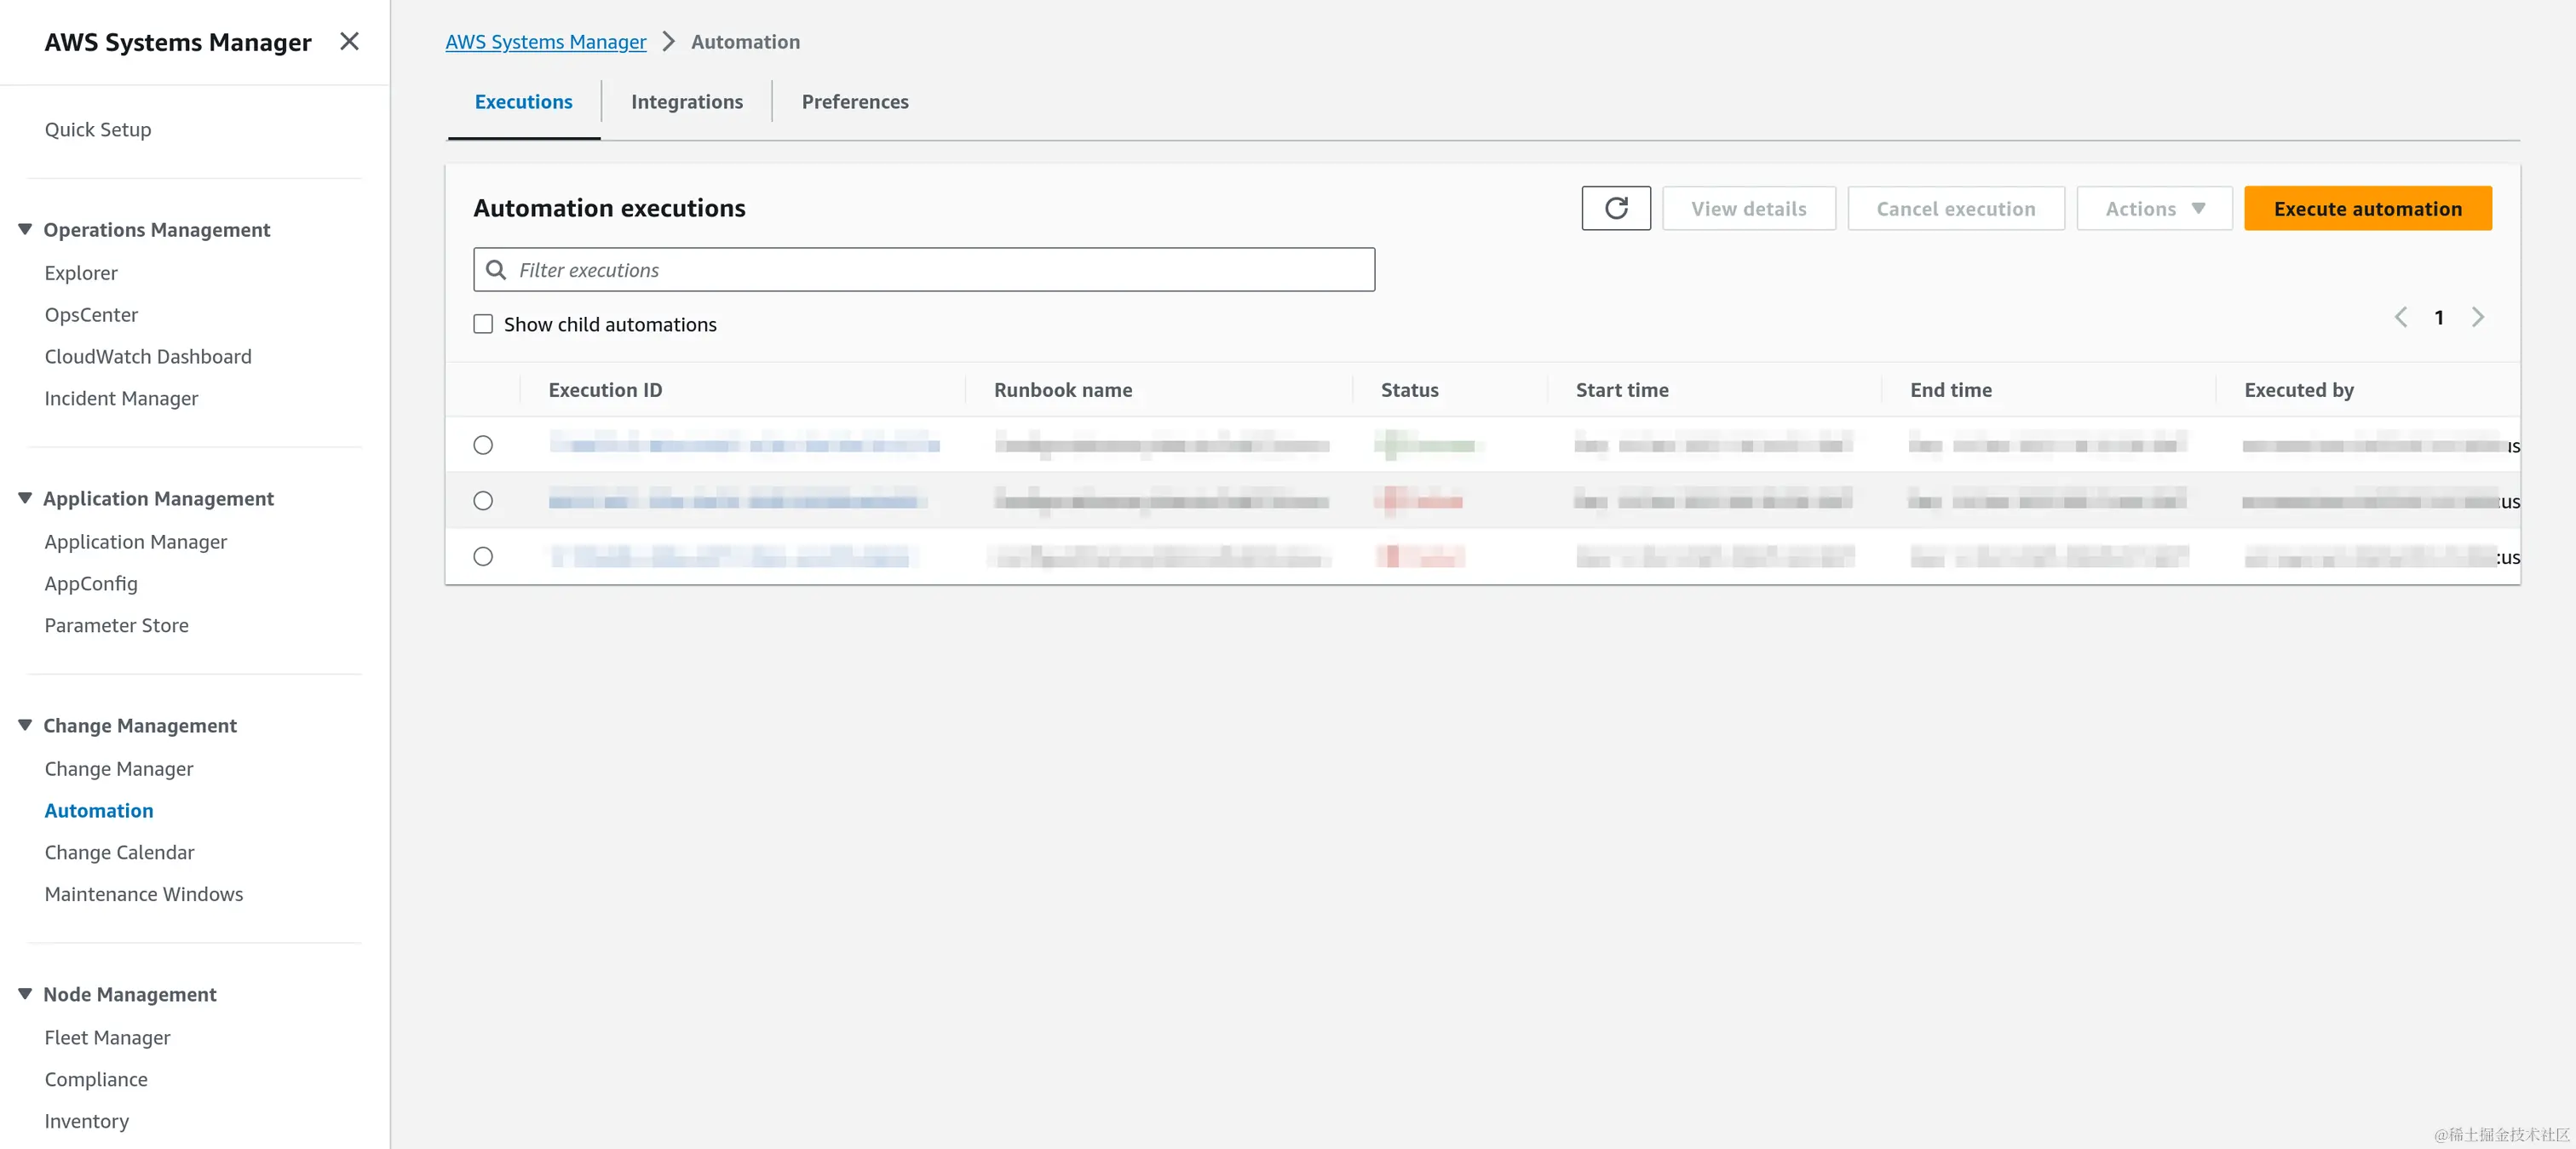Click the search magnifier in filter box
2576x1149 pixels.
[x=496, y=270]
